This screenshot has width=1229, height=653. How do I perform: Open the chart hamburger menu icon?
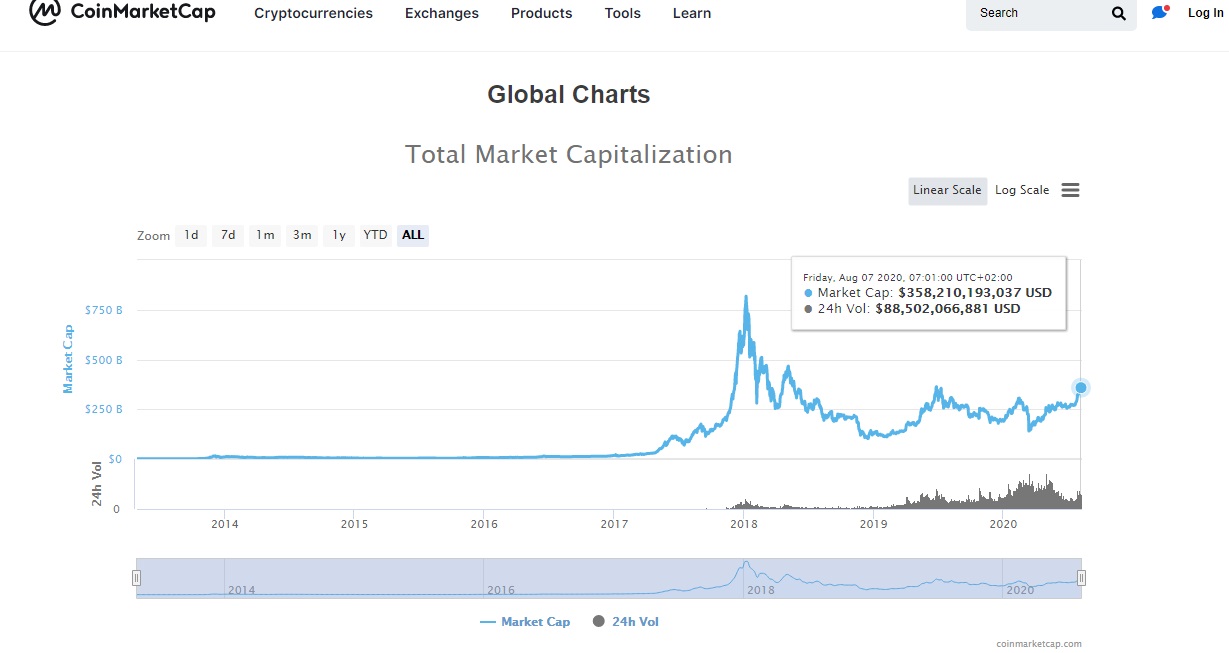[1070, 190]
